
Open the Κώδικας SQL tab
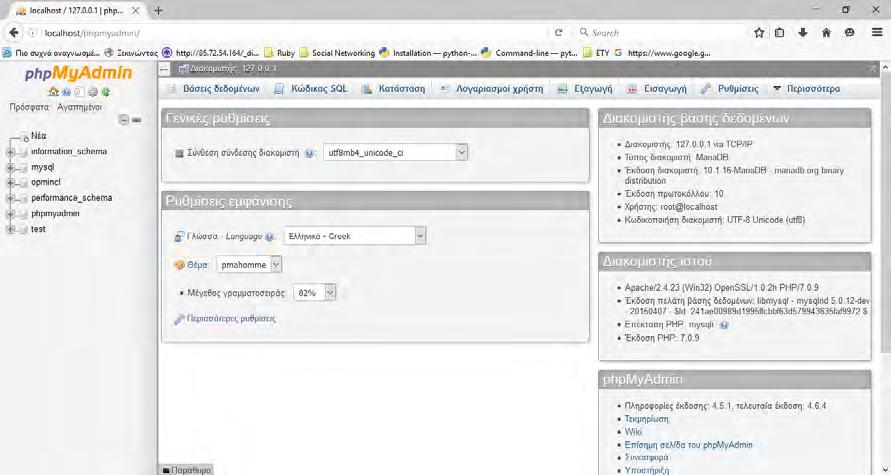tap(311, 89)
